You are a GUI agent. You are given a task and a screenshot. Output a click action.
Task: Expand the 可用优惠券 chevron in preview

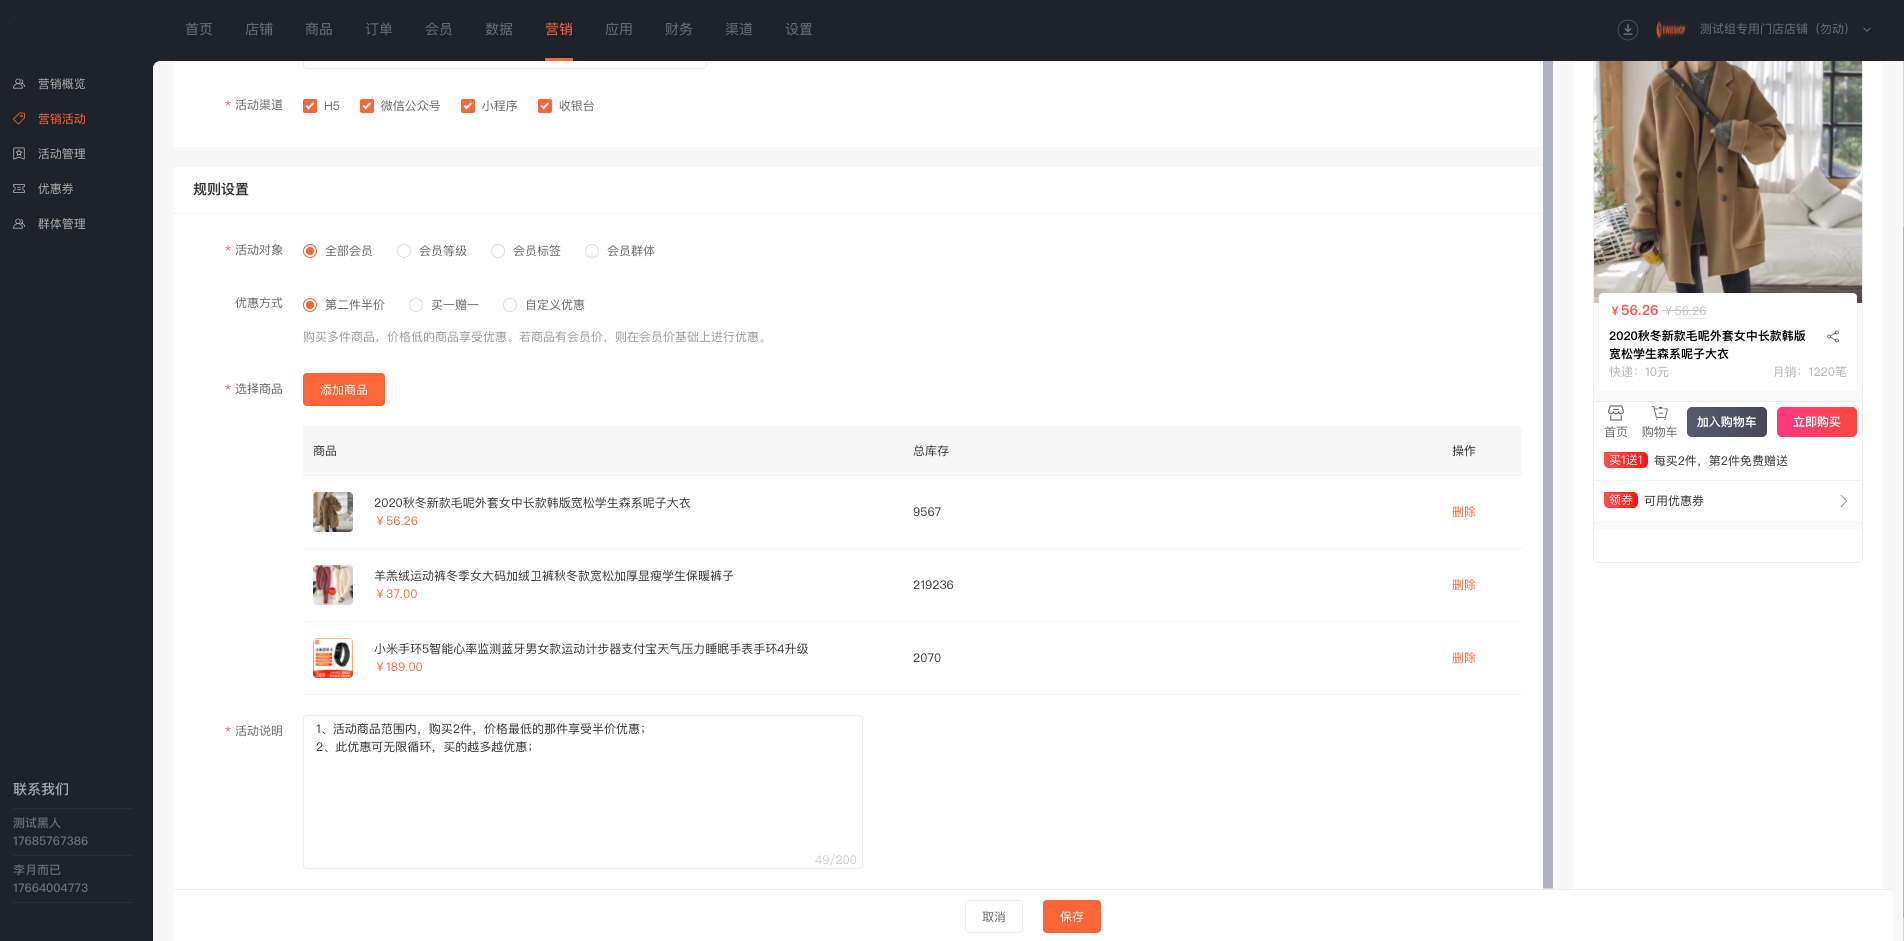pos(1844,501)
